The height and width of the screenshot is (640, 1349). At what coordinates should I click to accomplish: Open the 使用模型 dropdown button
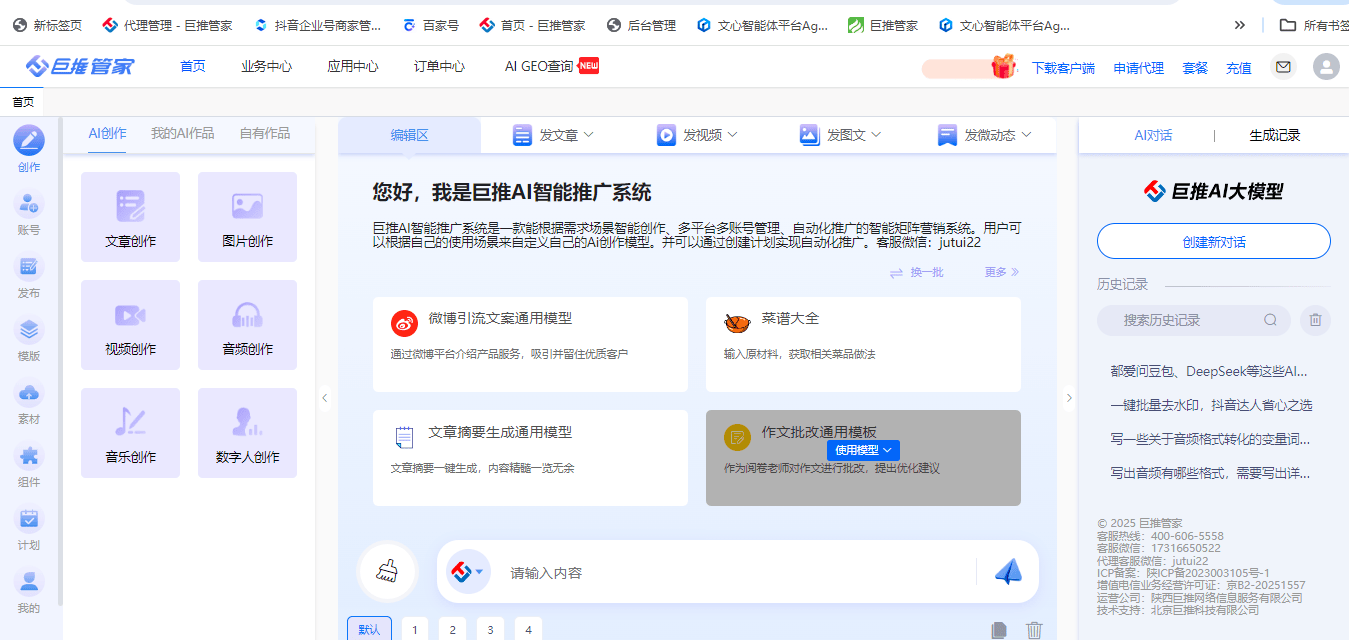tap(863, 450)
